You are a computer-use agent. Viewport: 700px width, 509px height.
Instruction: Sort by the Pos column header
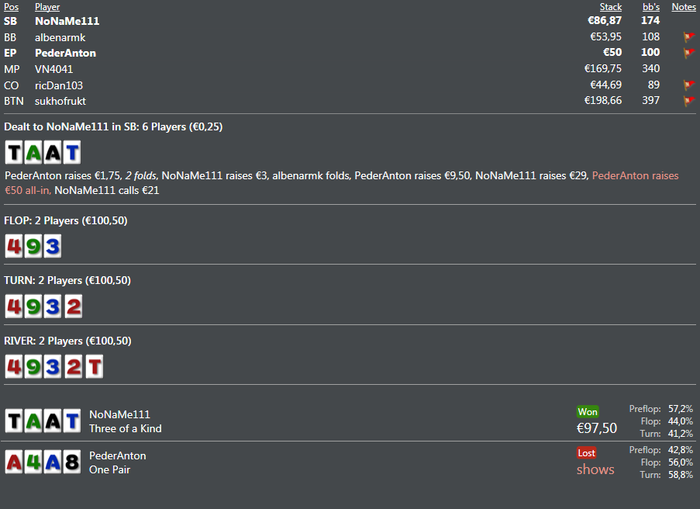click(x=11, y=7)
